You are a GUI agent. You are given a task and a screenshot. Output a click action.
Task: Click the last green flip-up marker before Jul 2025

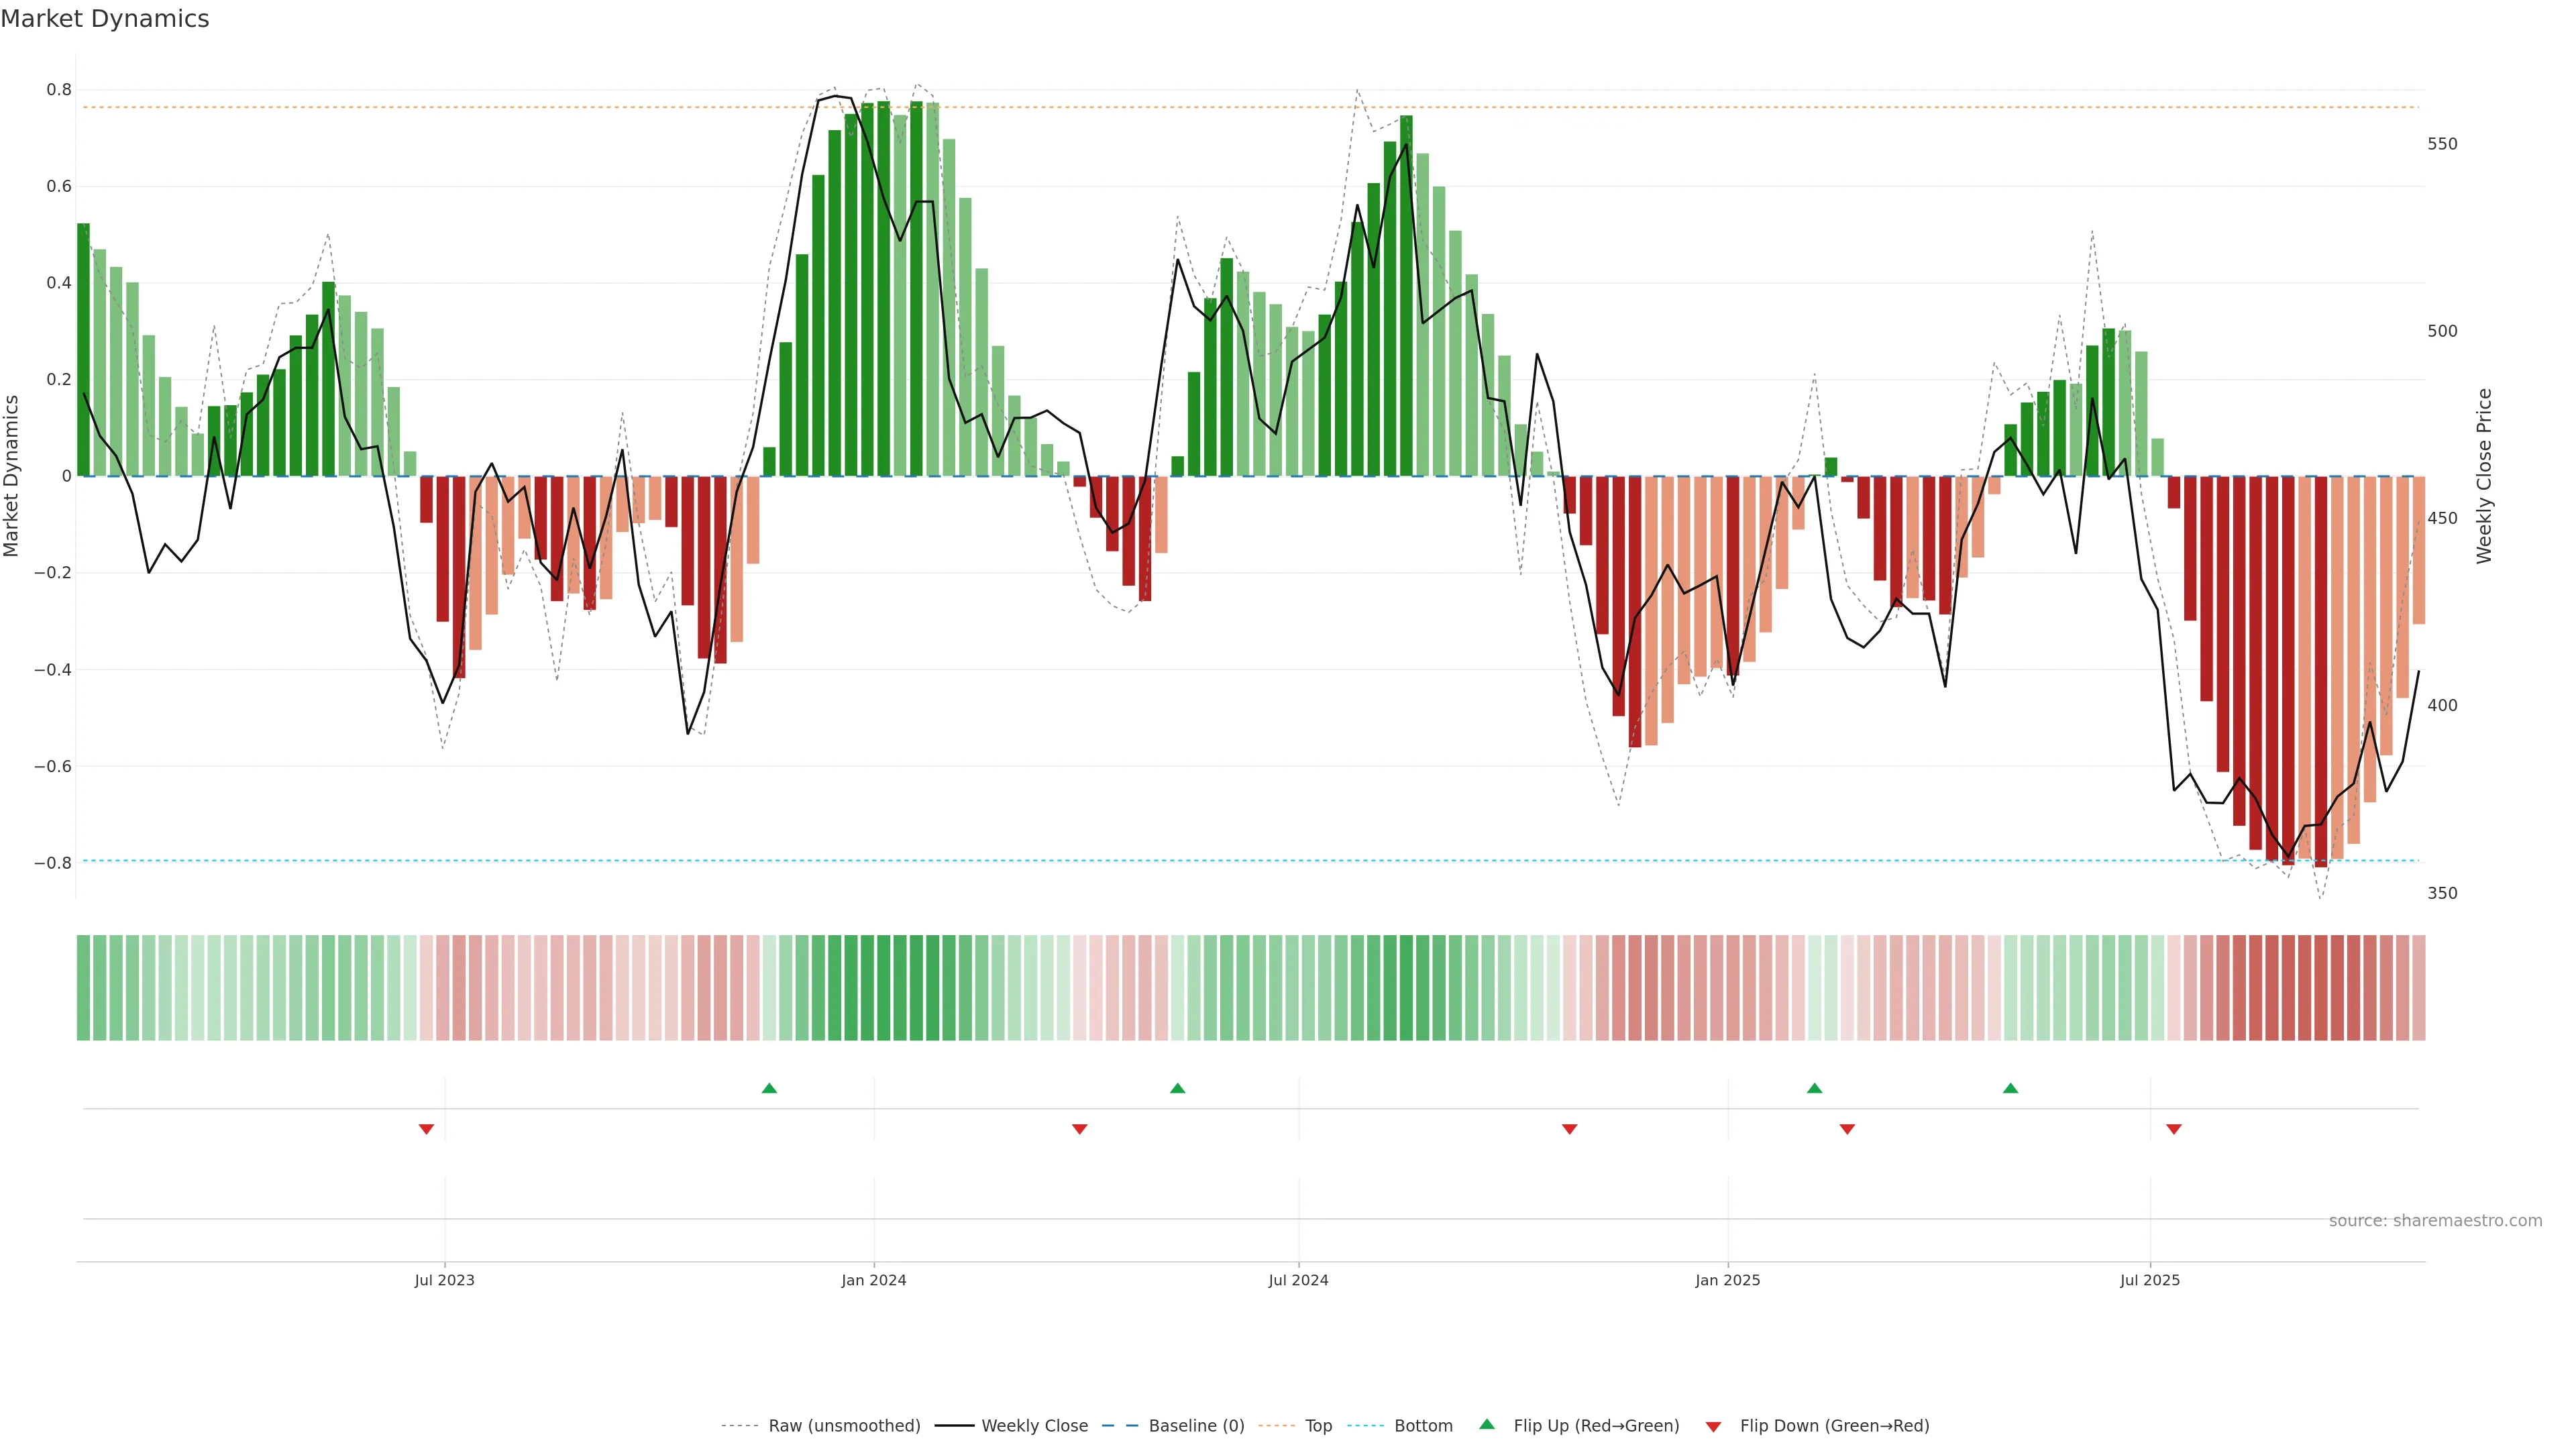click(2010, 1088)
